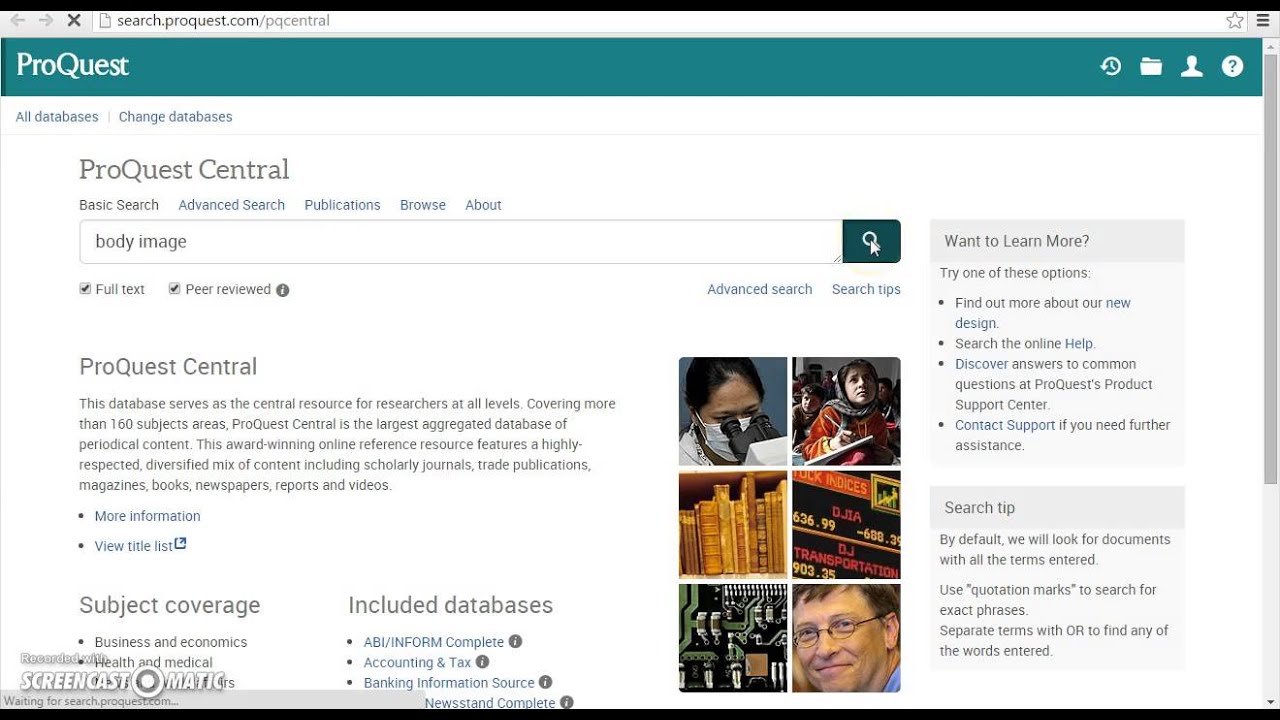Click the magnifying glass search button

coord(871,241)
